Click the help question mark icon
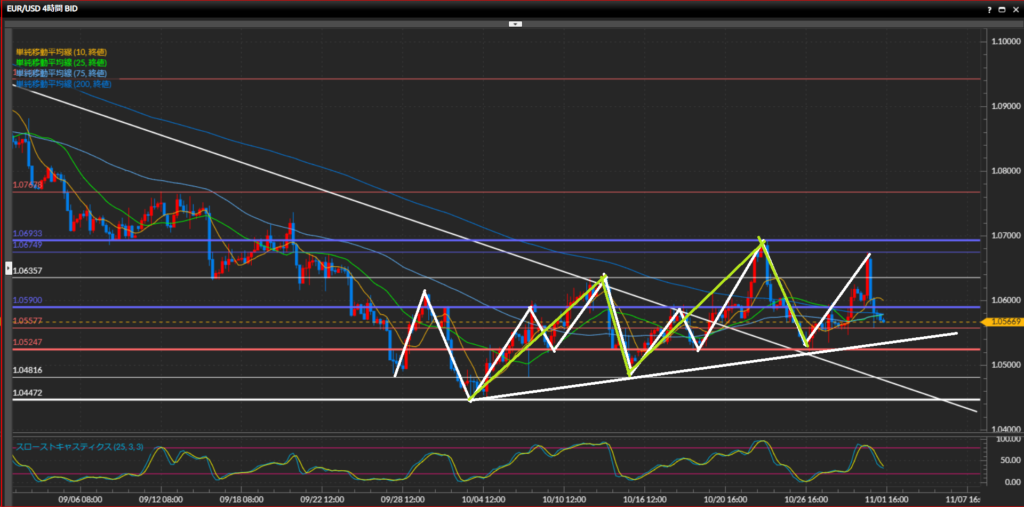 point(988,9)
